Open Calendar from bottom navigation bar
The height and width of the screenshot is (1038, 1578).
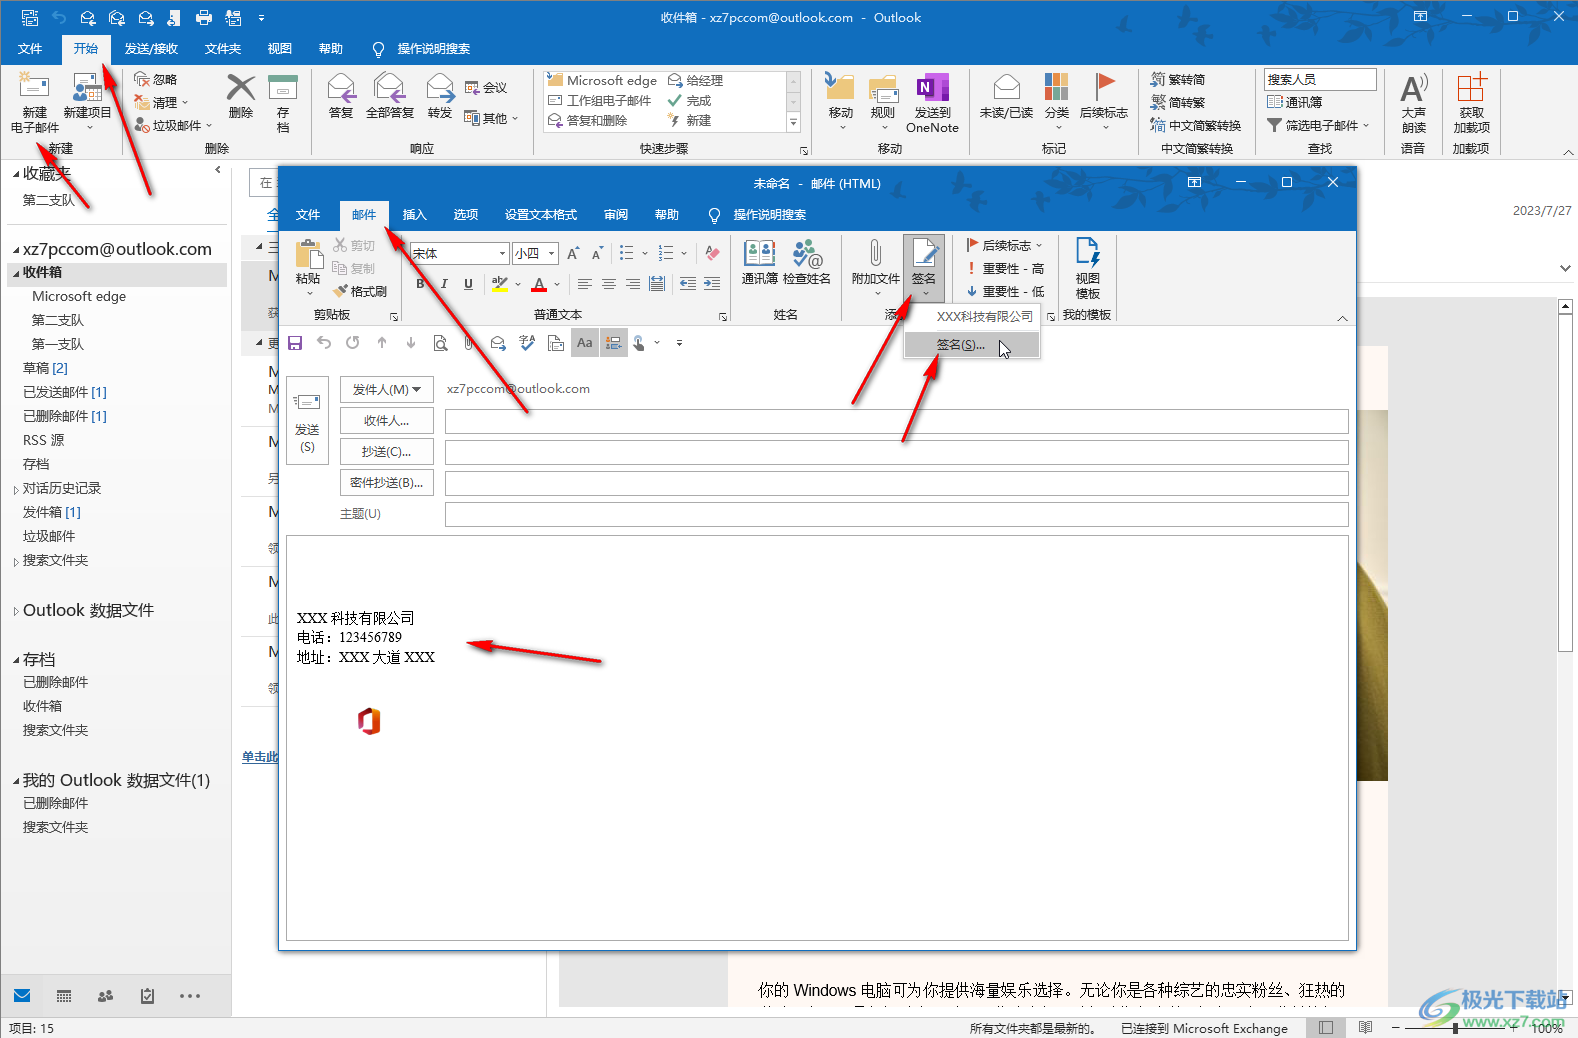pos(64,996)
